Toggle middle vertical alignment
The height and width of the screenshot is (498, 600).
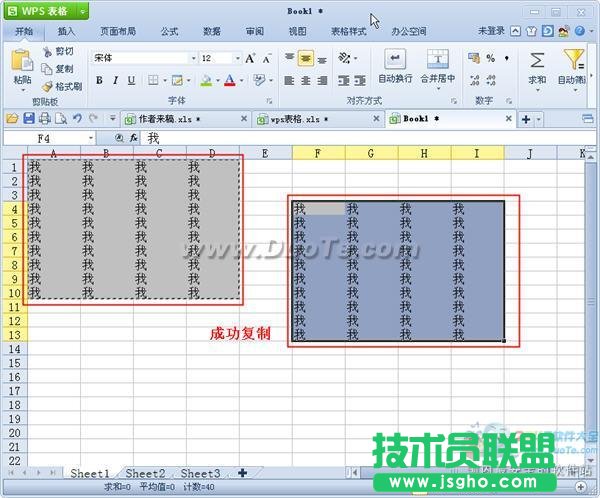(306, 59)
